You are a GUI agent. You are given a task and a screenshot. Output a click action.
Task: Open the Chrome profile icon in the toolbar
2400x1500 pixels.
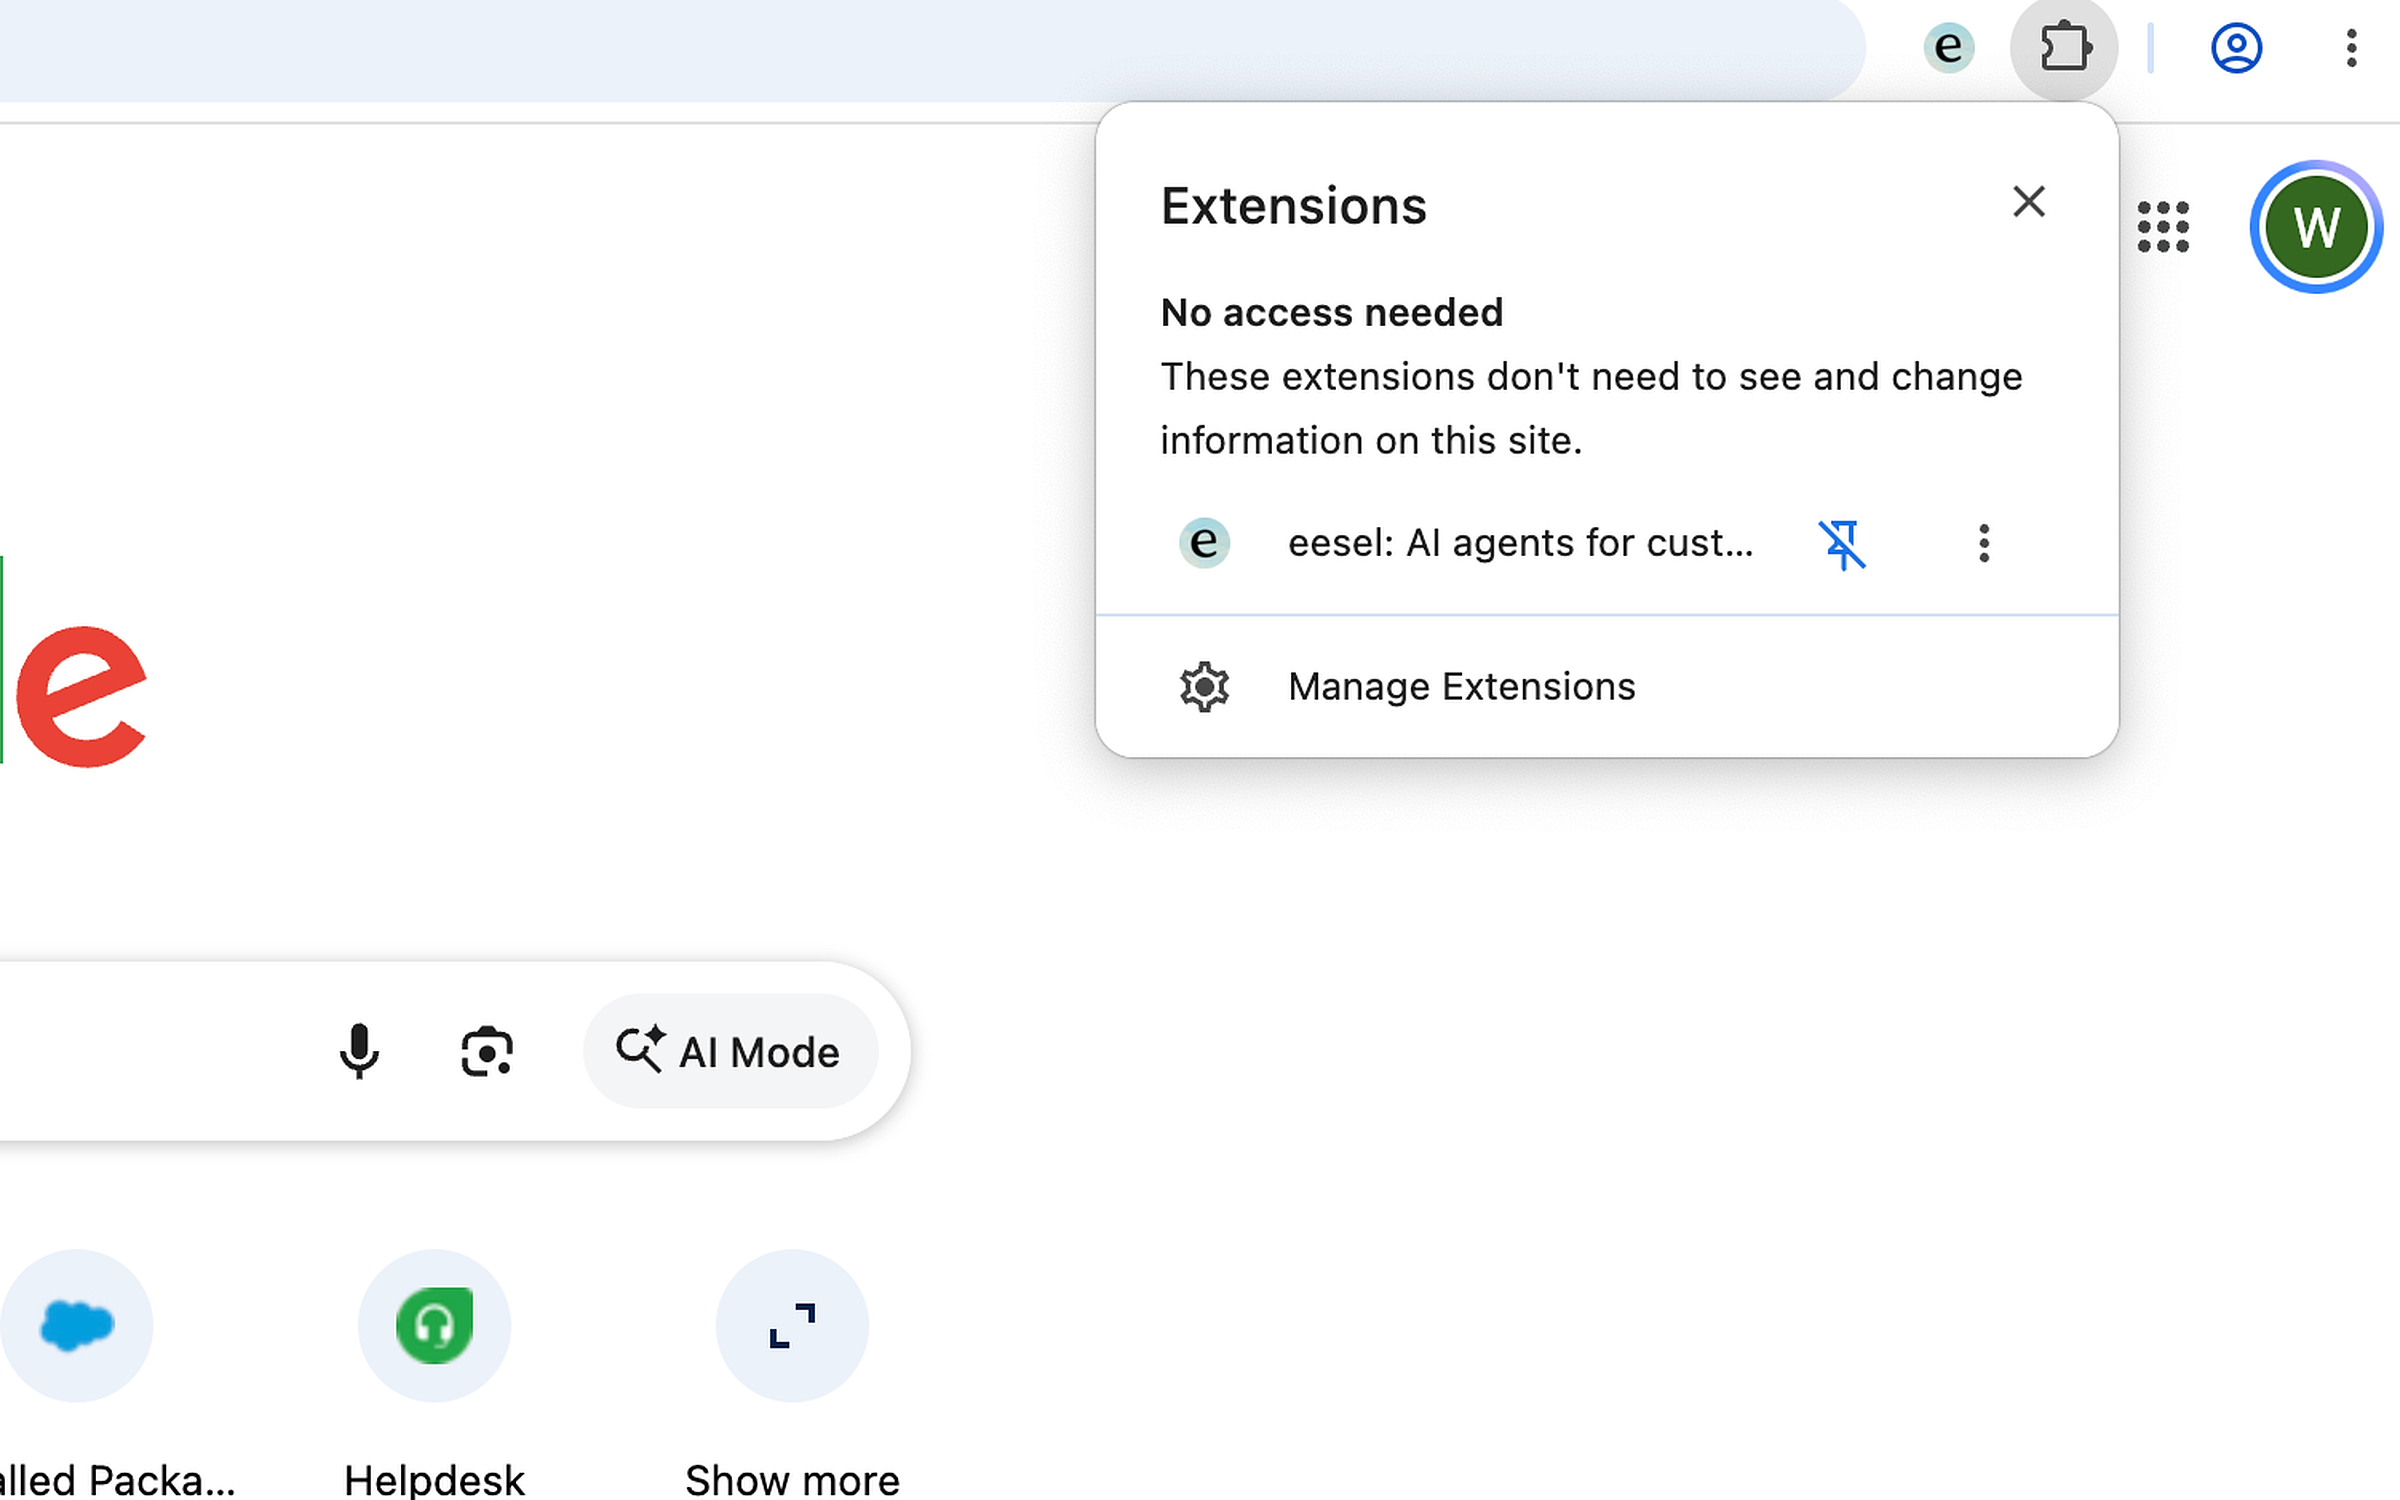coord(2236,47)
